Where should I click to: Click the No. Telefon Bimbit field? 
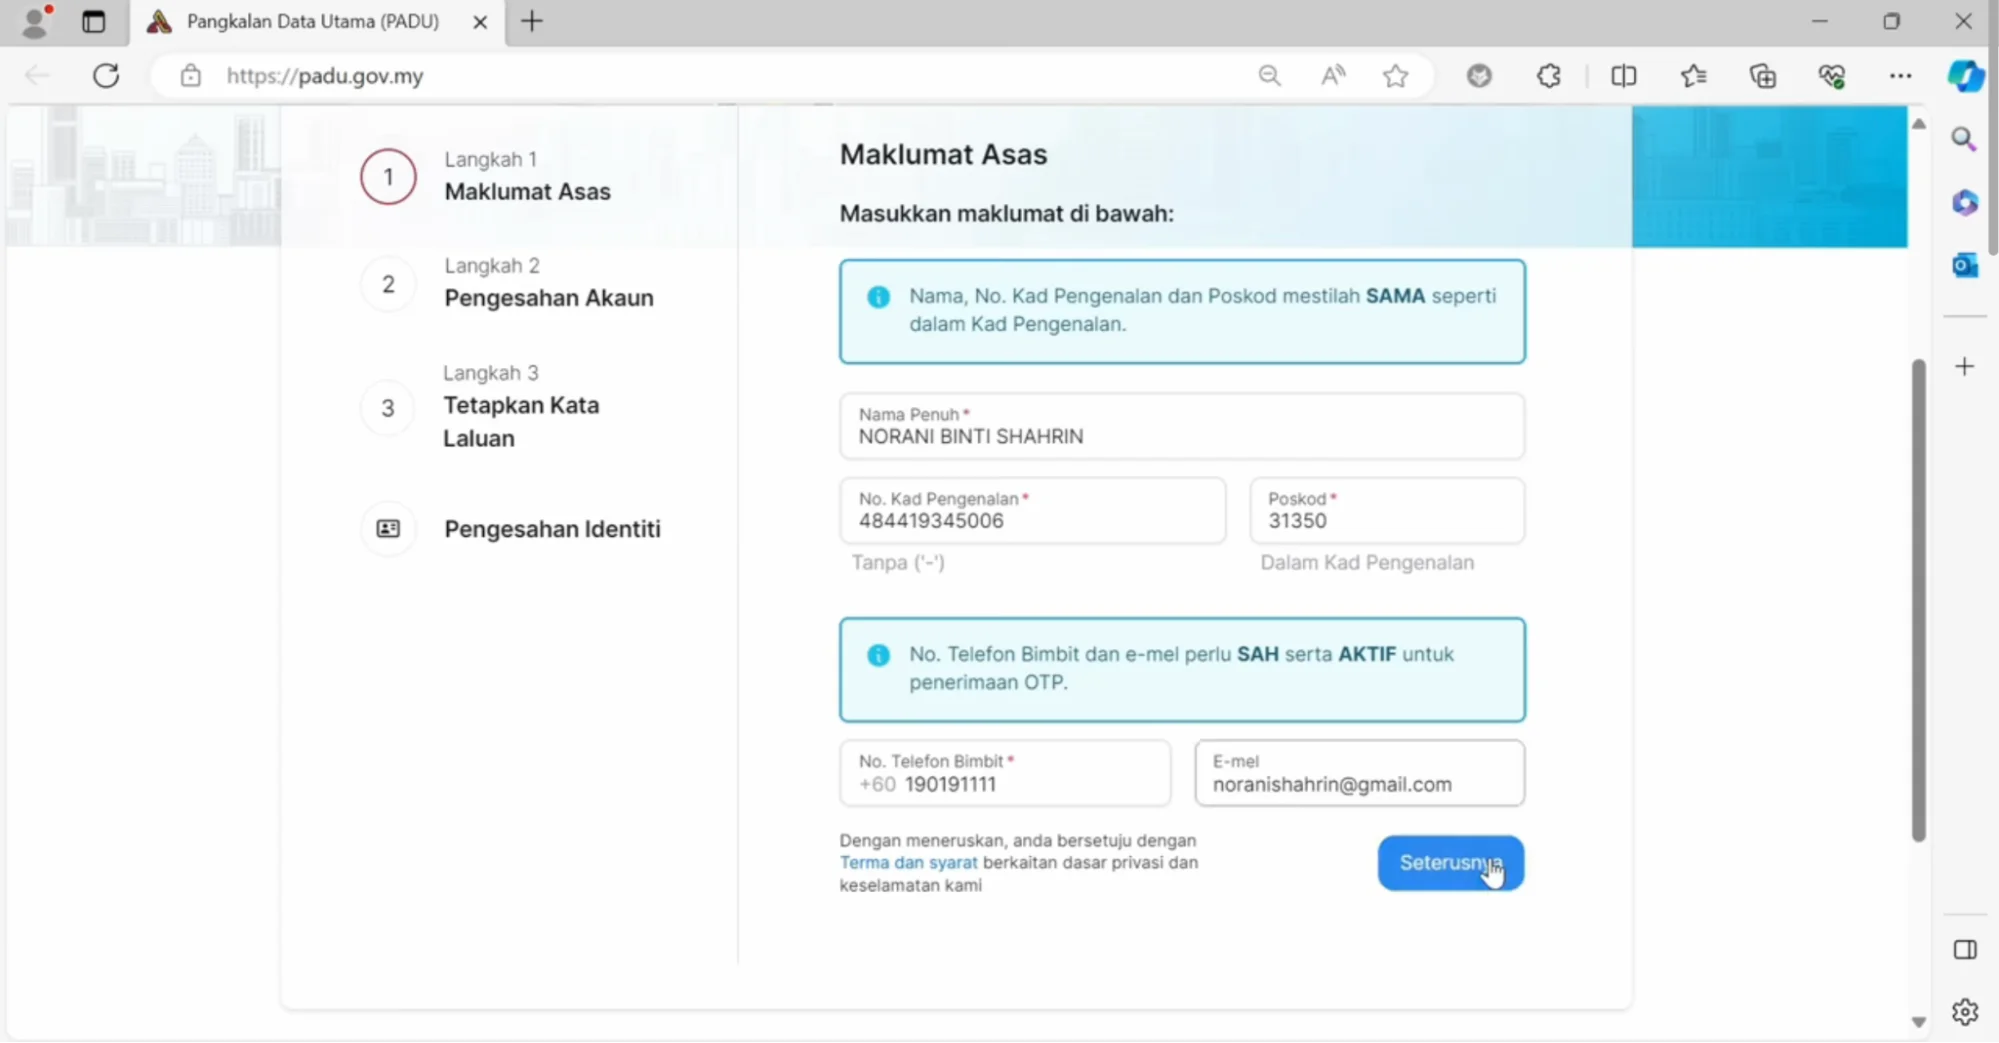coord(1005,773)
